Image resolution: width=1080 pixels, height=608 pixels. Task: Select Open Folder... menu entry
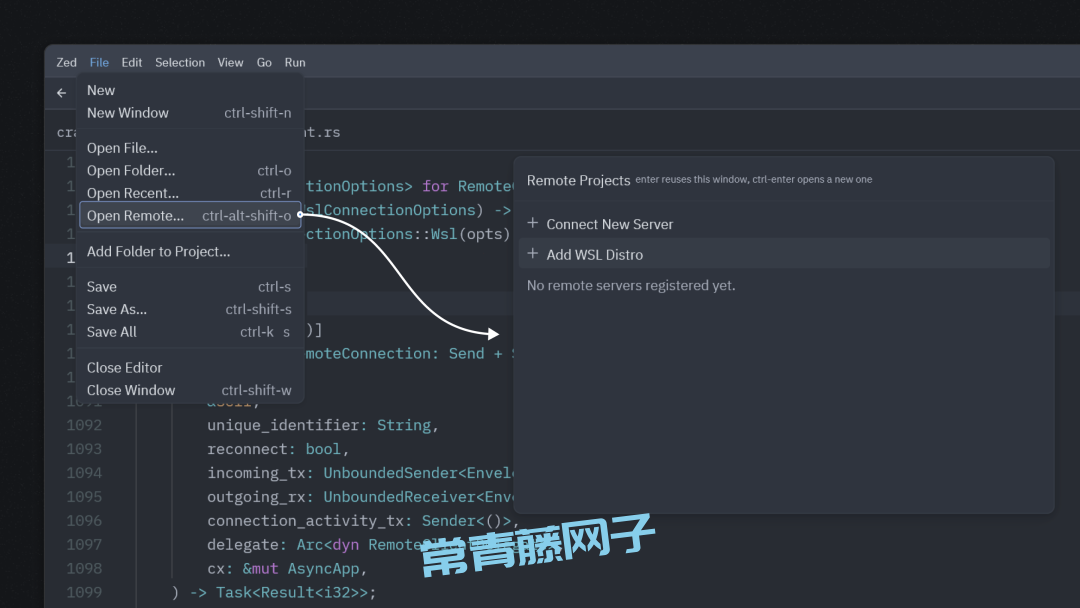[131, 171]
